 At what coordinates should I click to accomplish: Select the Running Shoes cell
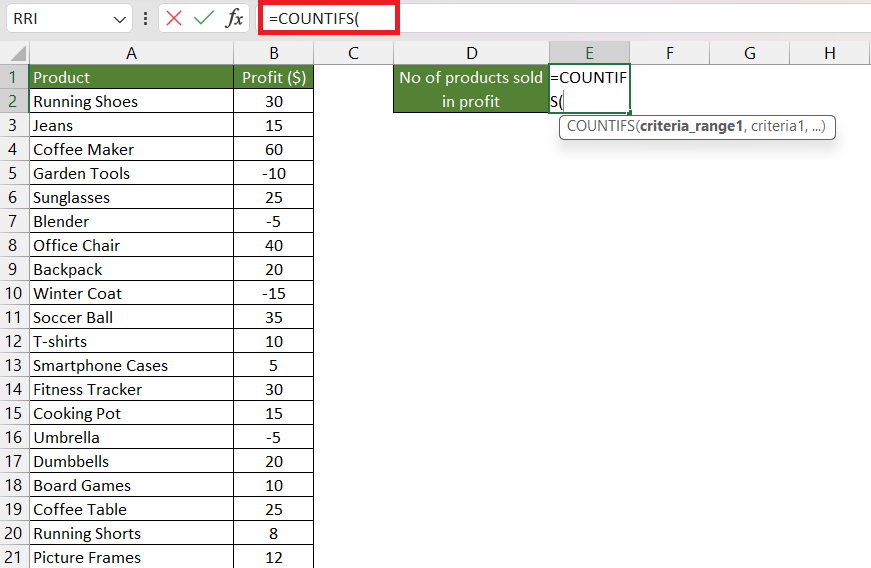[131, 101]
